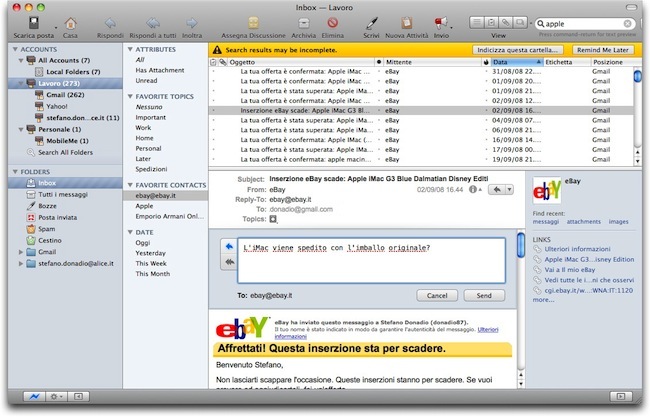
Task: Collapse the FOLDERS section triangle
Action: [x=15, y=172]
